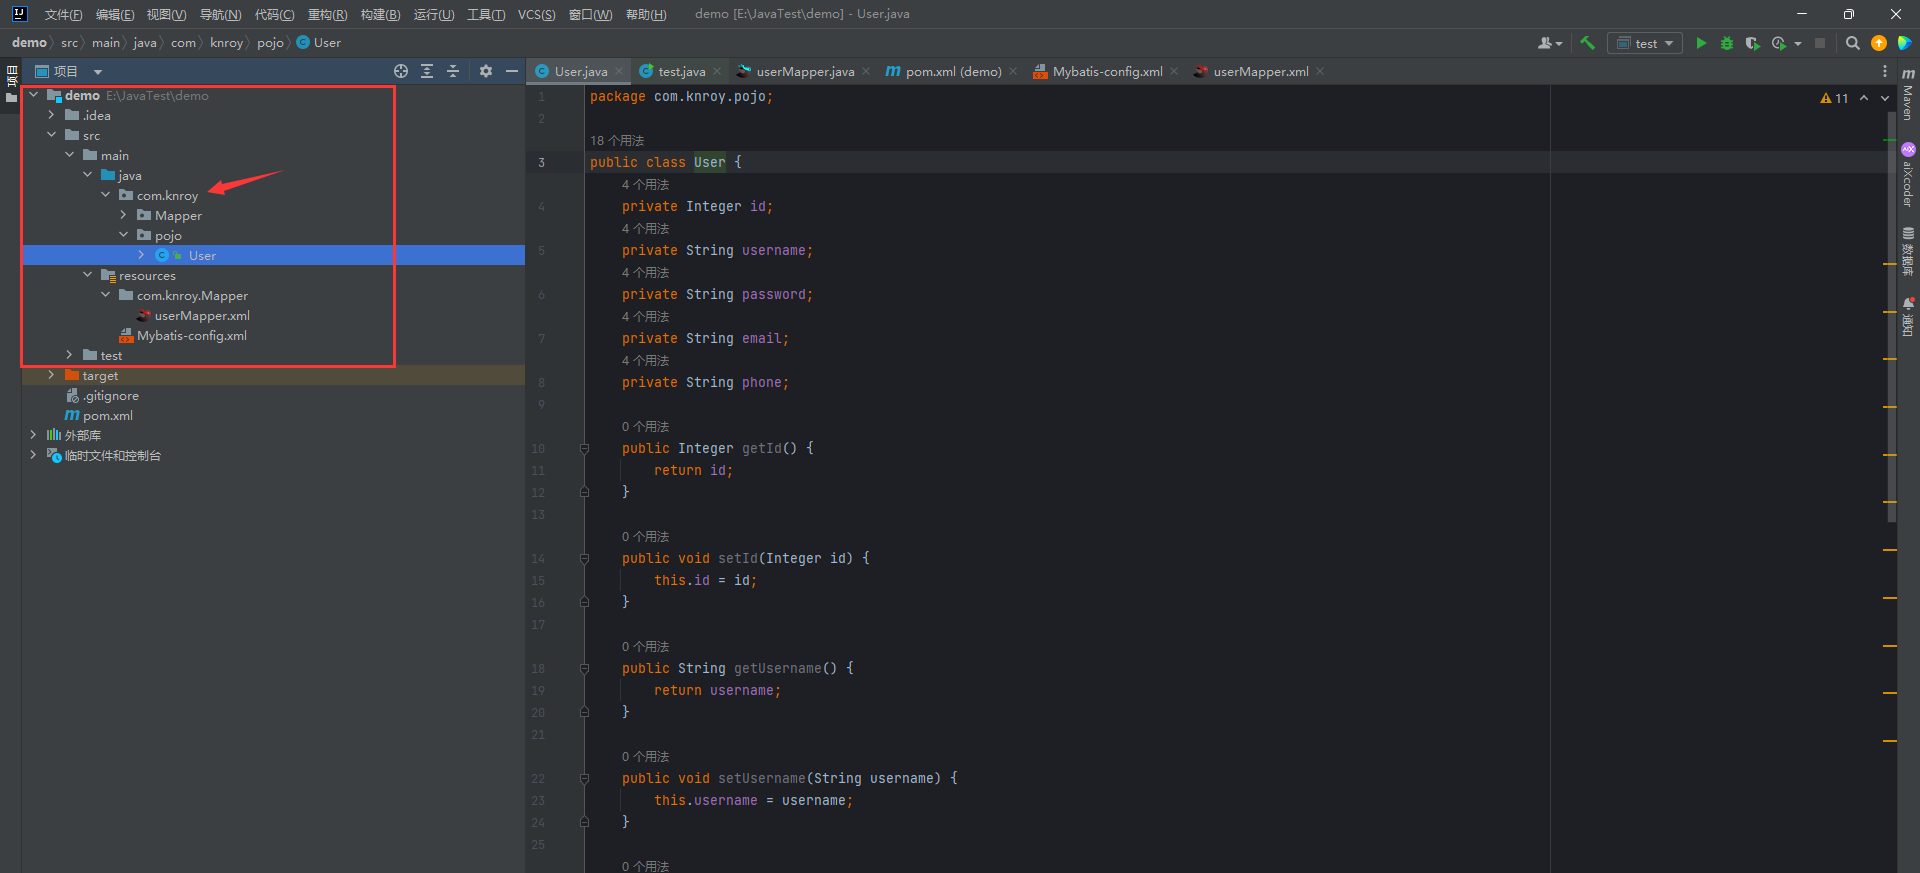This screenshot has height=873, width=1920.
Task: Click the green Run button
Action: click(x=1701, y=43)
